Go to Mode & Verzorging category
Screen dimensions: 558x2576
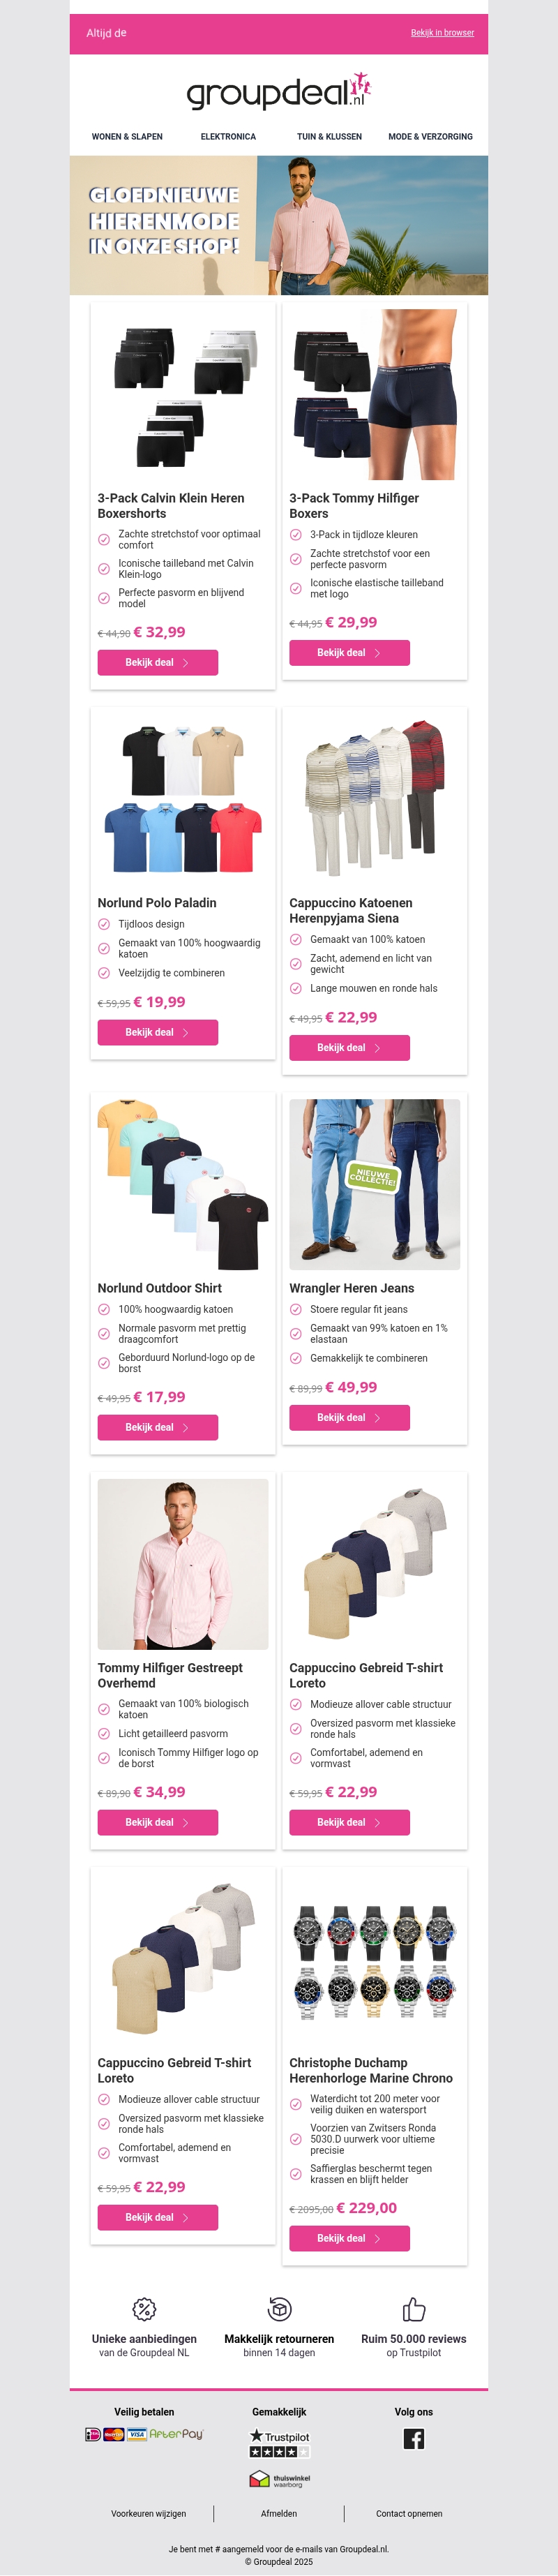(x=430, y=136)
